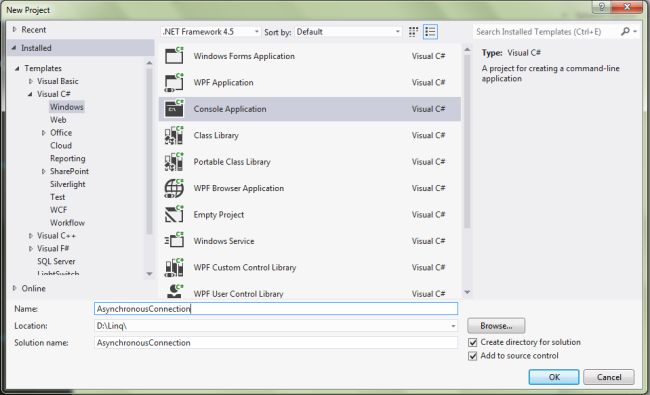Expand the Online templates section
The image size is (650, 395).
point(15,288)
